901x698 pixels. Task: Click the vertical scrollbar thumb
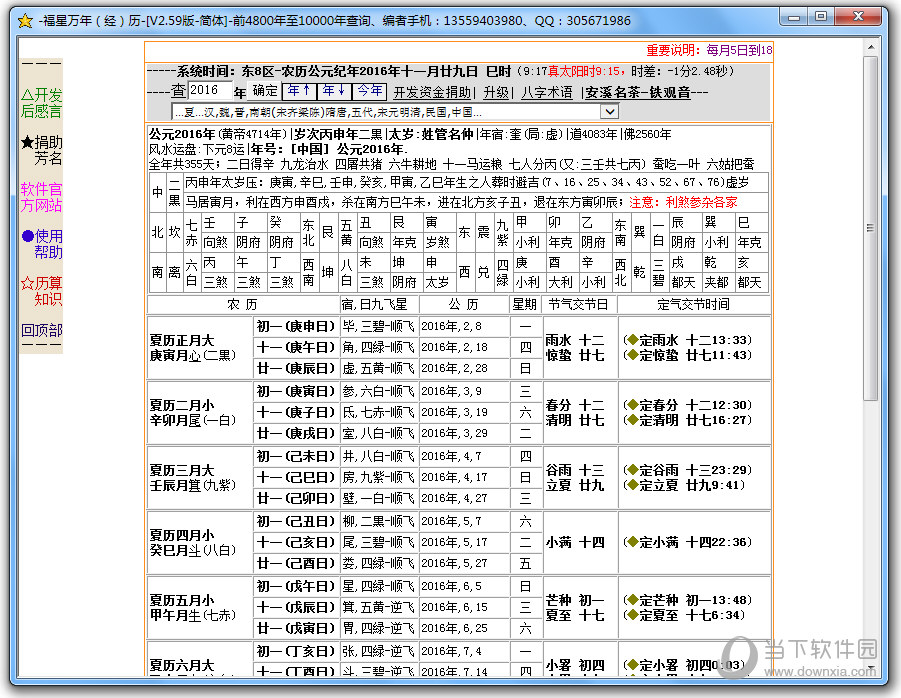(x=871, y=228)
